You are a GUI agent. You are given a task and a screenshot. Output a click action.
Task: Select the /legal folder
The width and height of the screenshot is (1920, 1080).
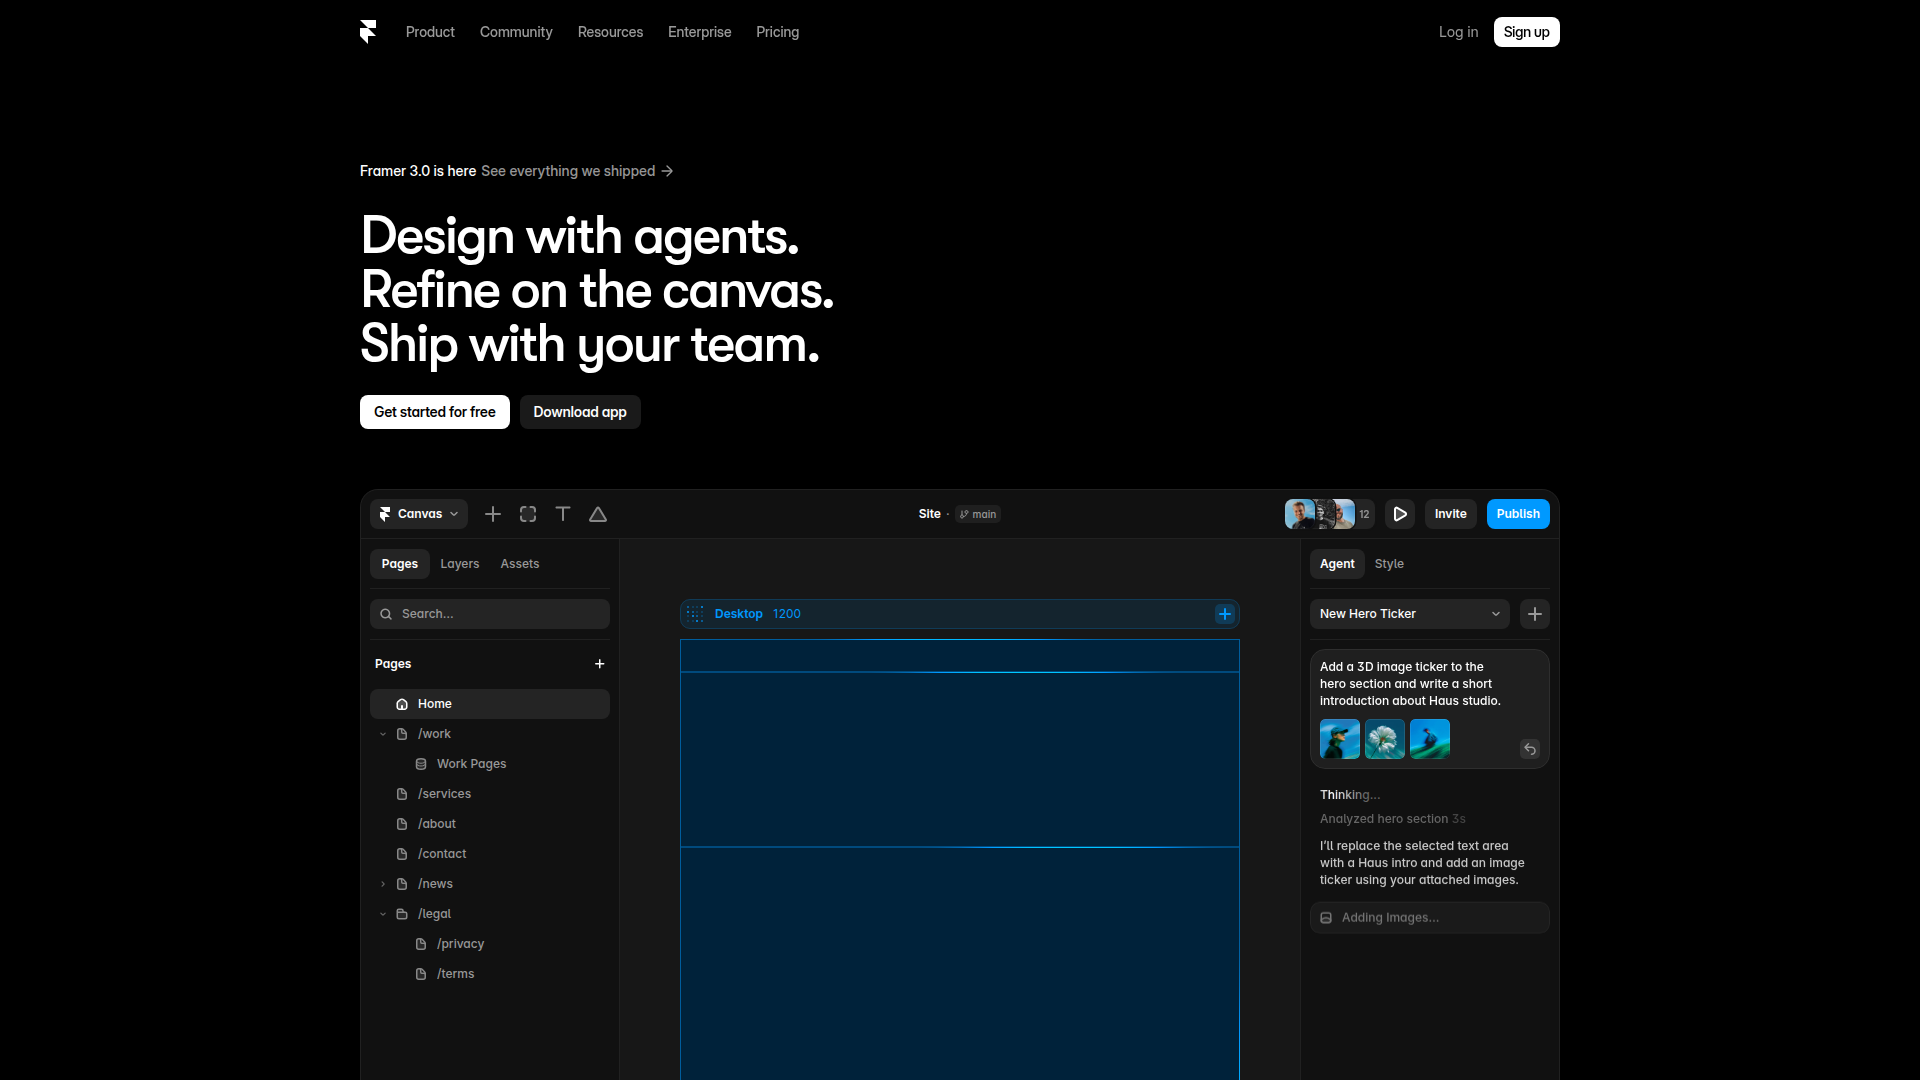tap(434, 914)
